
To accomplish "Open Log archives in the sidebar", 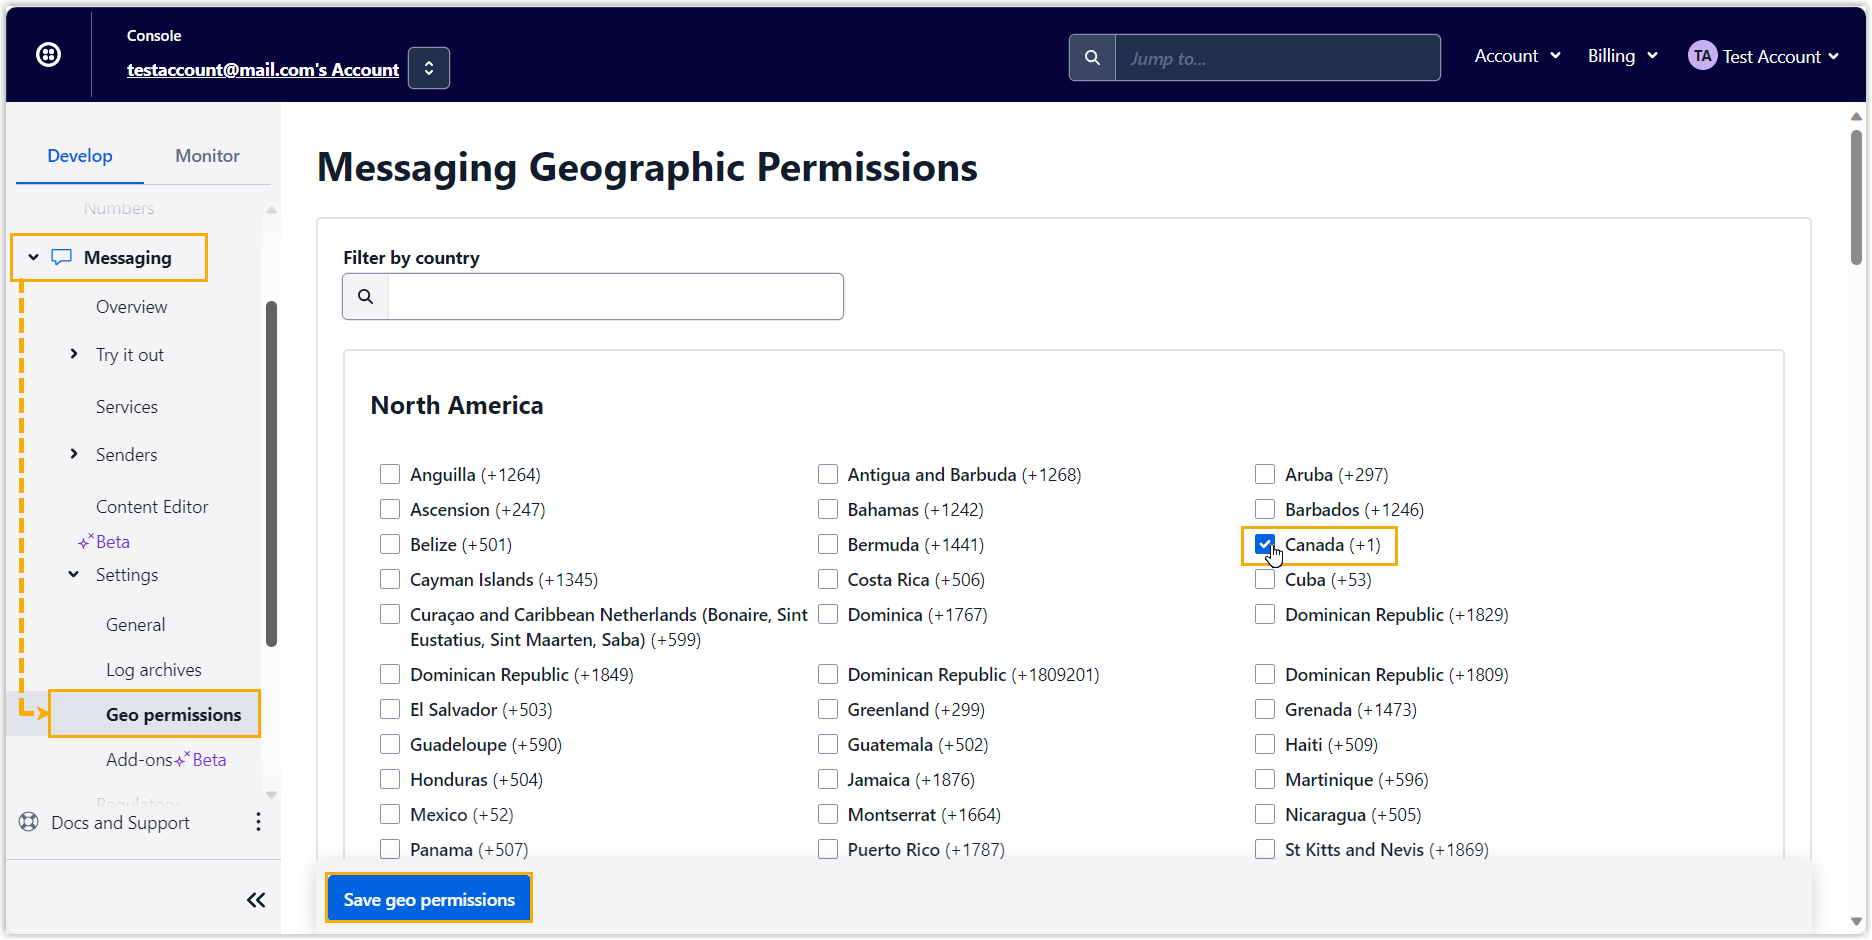I will [154, 670].
